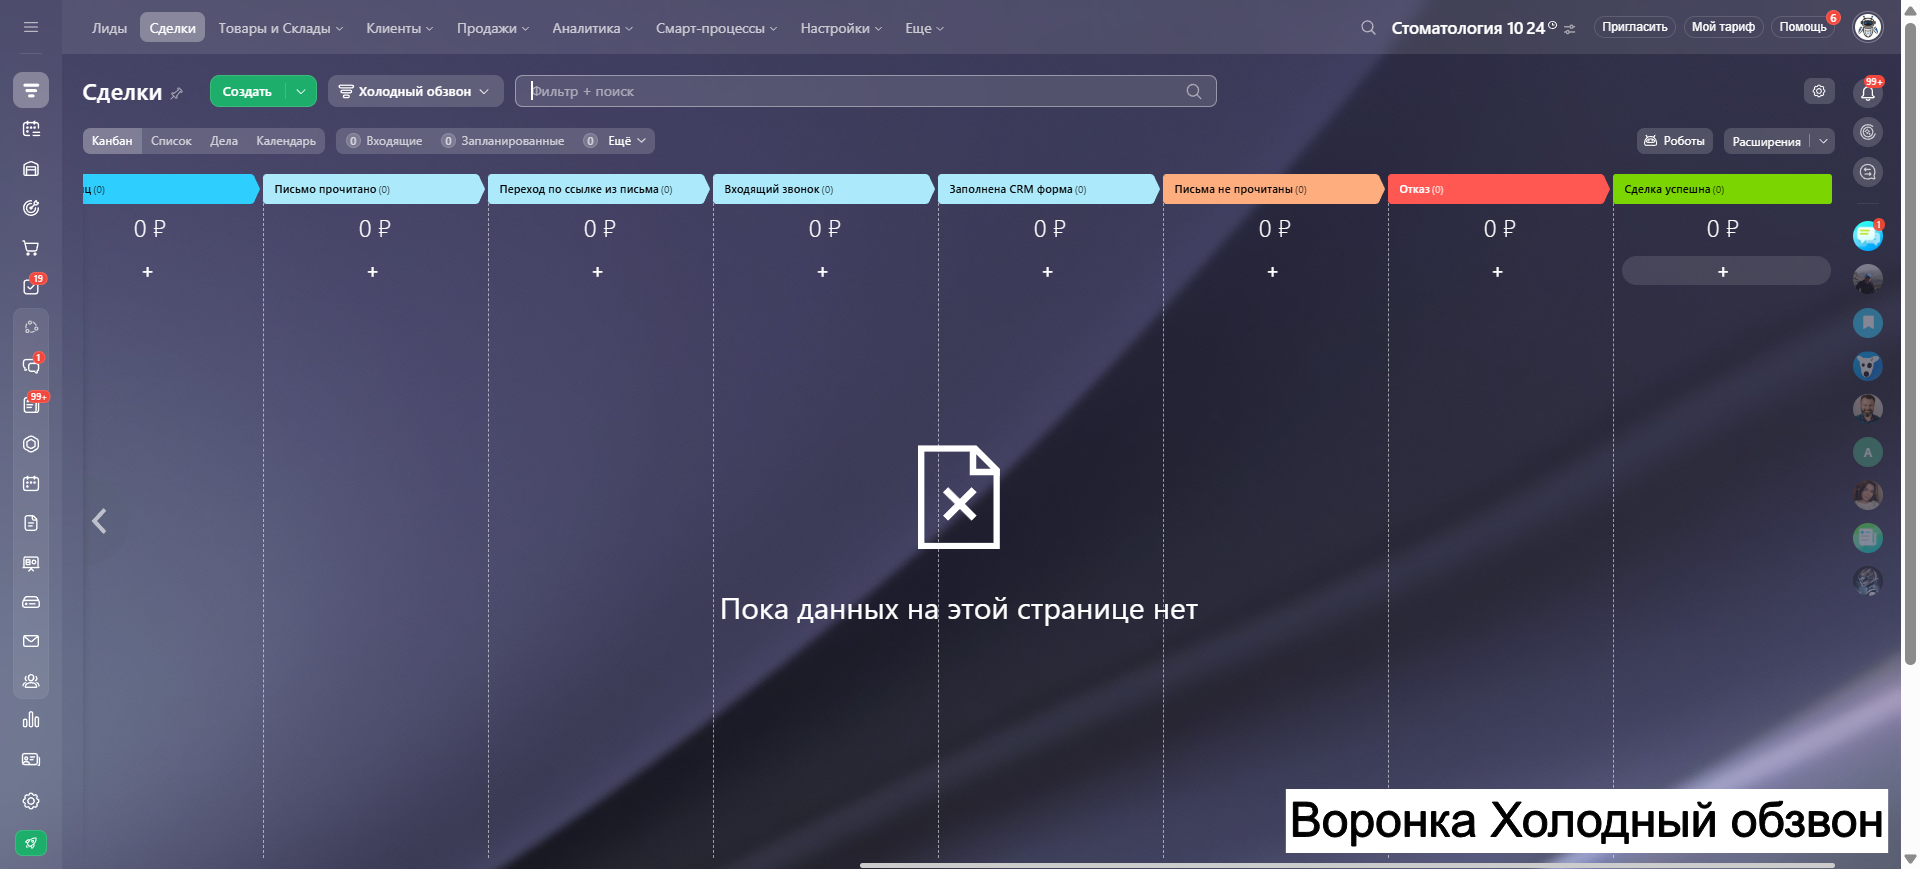The height and width of the screenshot is (869, 1920).
Task: Open the Холодный обзвон funnel selector
Action: pos(415,91)
